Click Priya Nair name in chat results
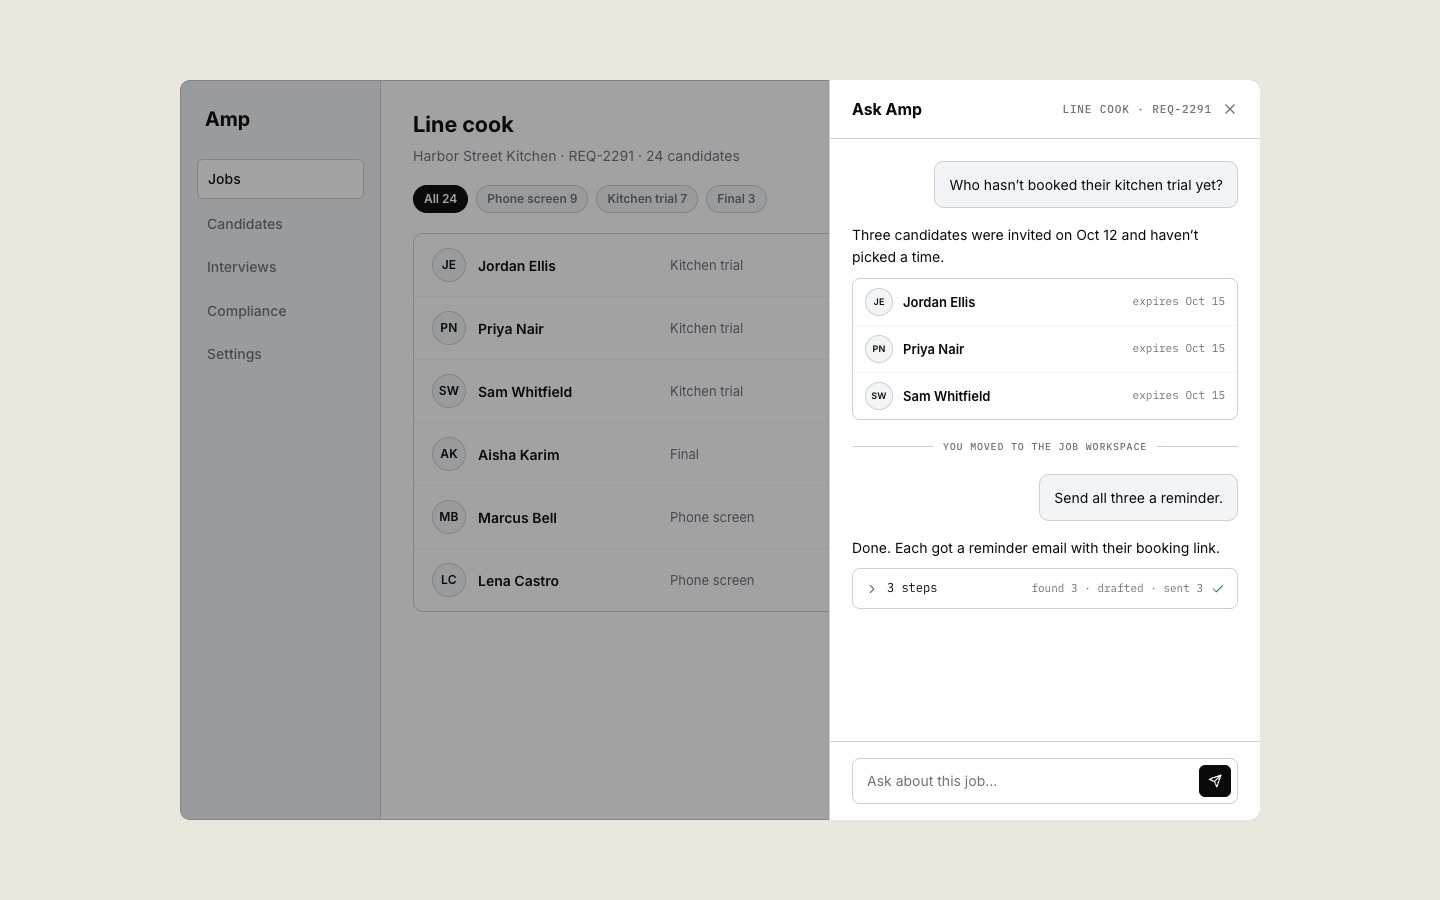 [933, 349]
